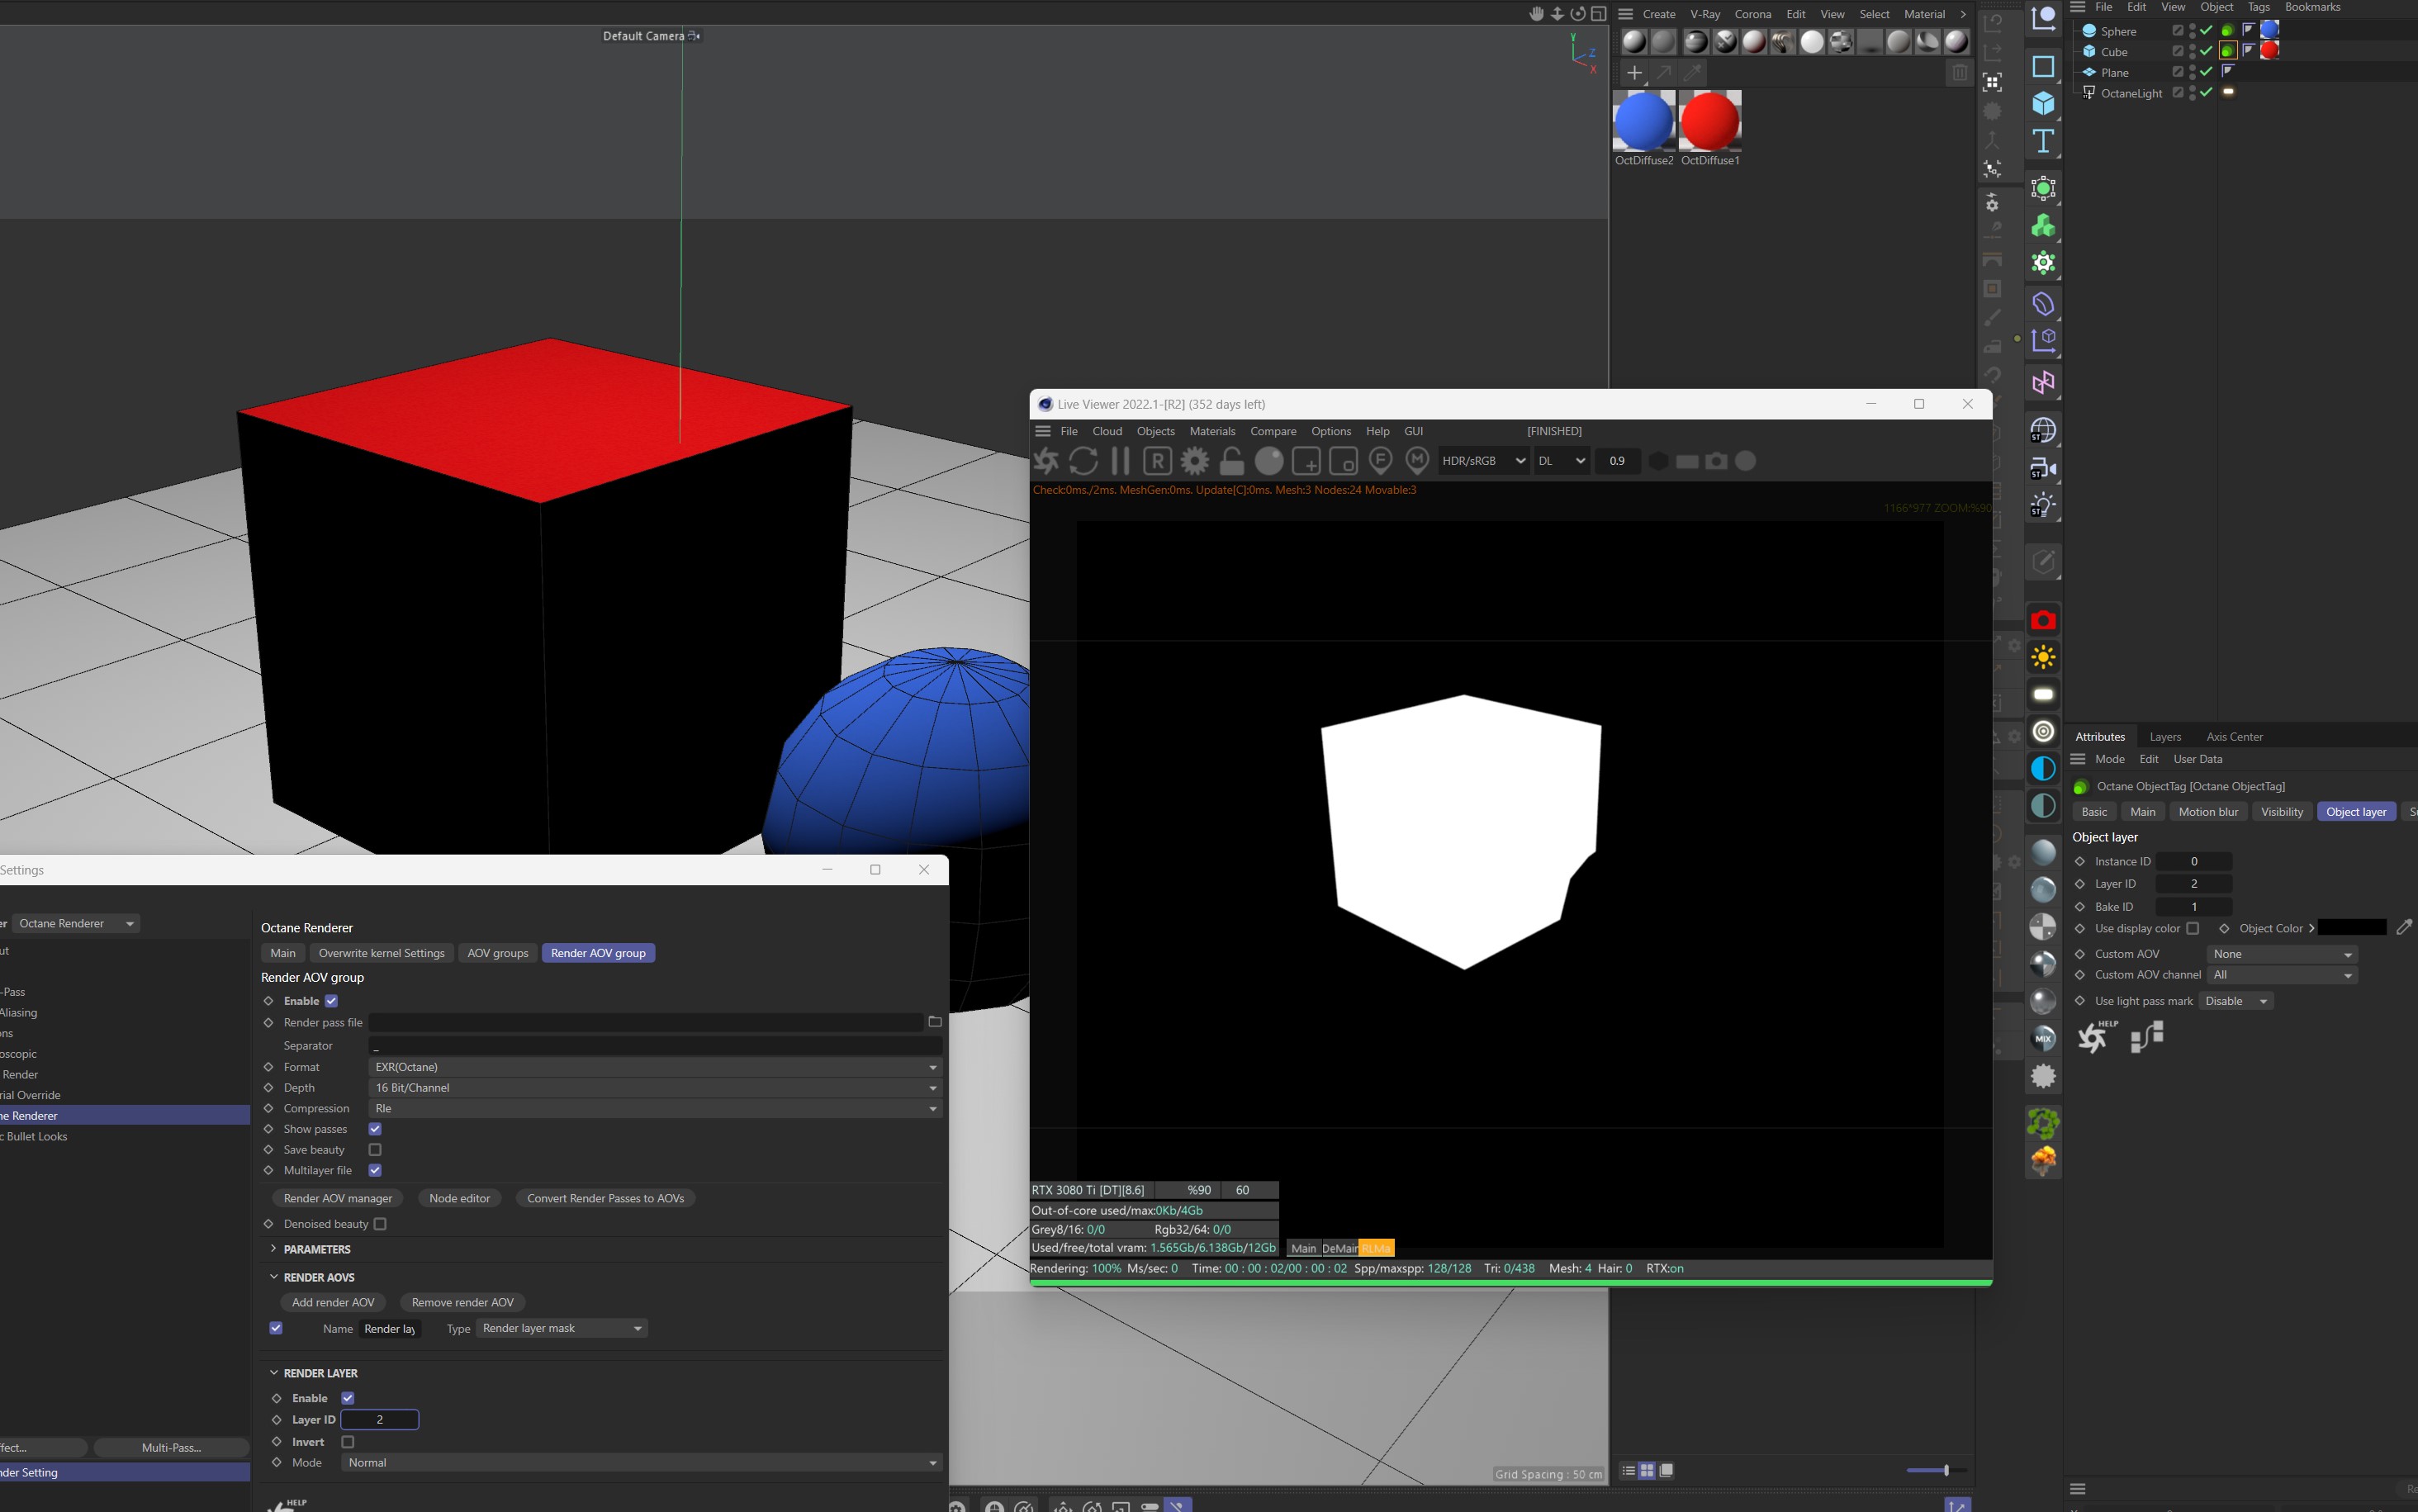Uncheck Show passes checkbox
The image size is (2418, 1512).
[x=375, y=1129]
